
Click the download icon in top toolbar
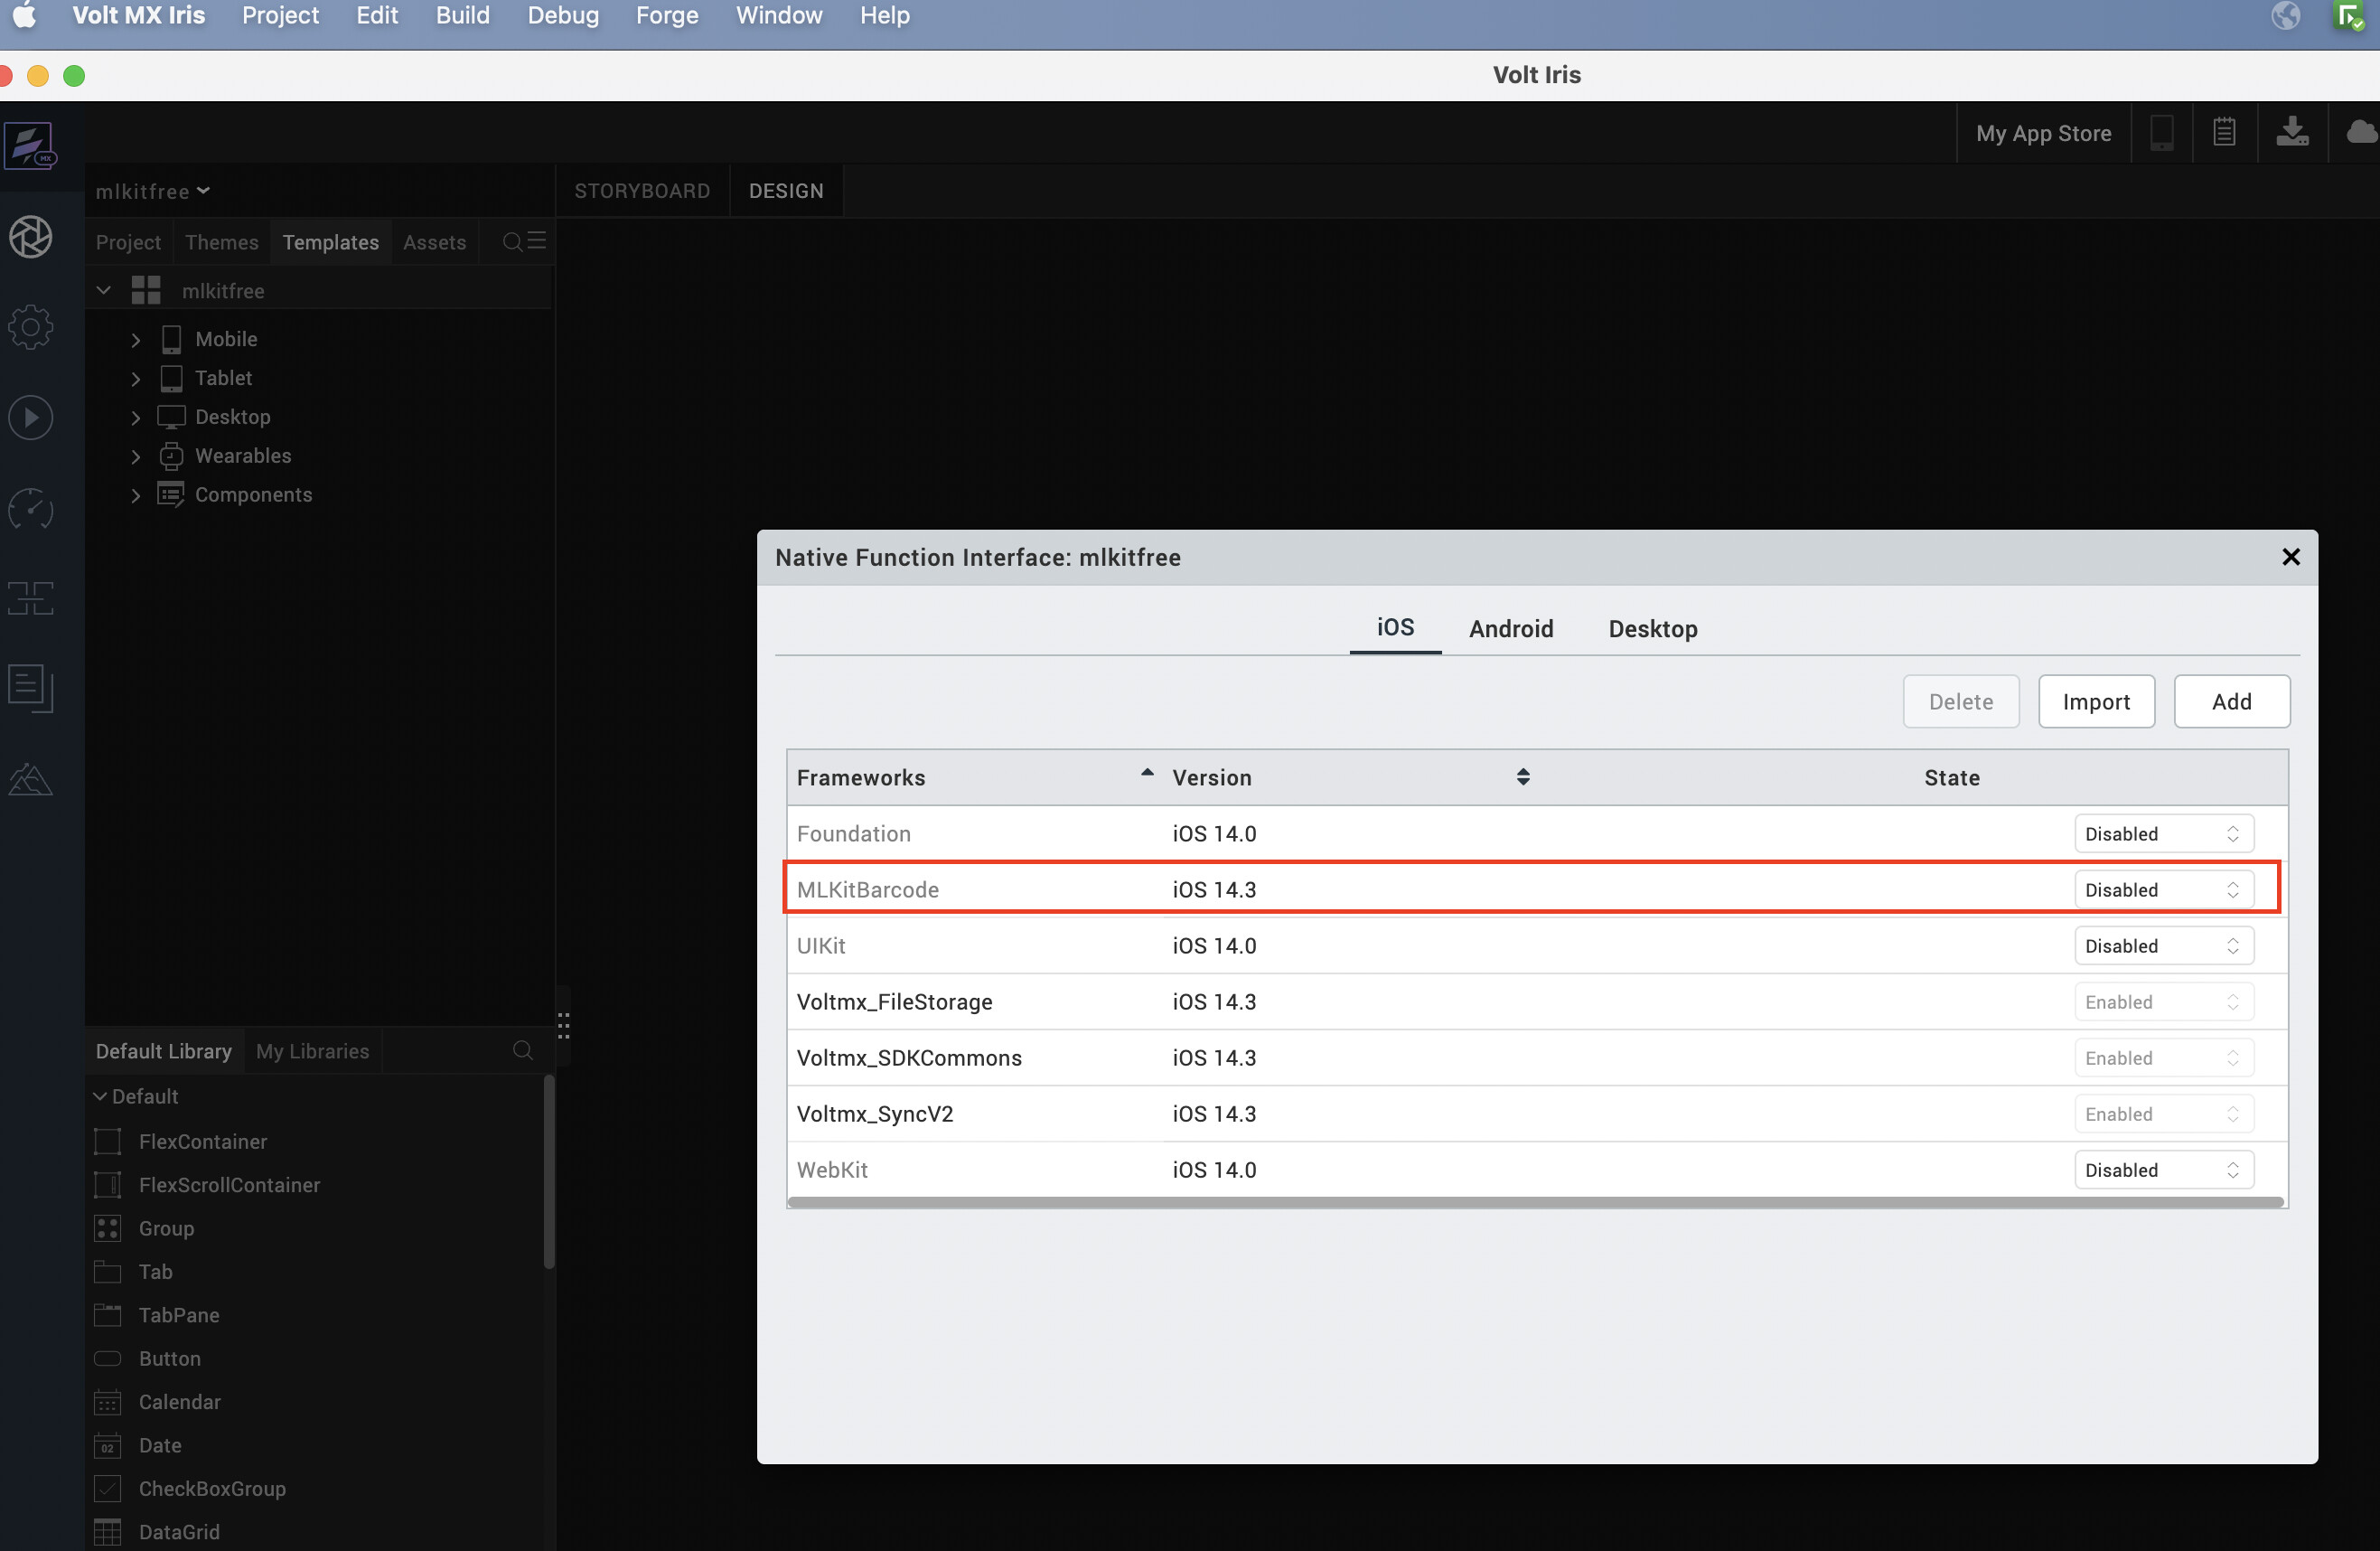point(2292,132)
